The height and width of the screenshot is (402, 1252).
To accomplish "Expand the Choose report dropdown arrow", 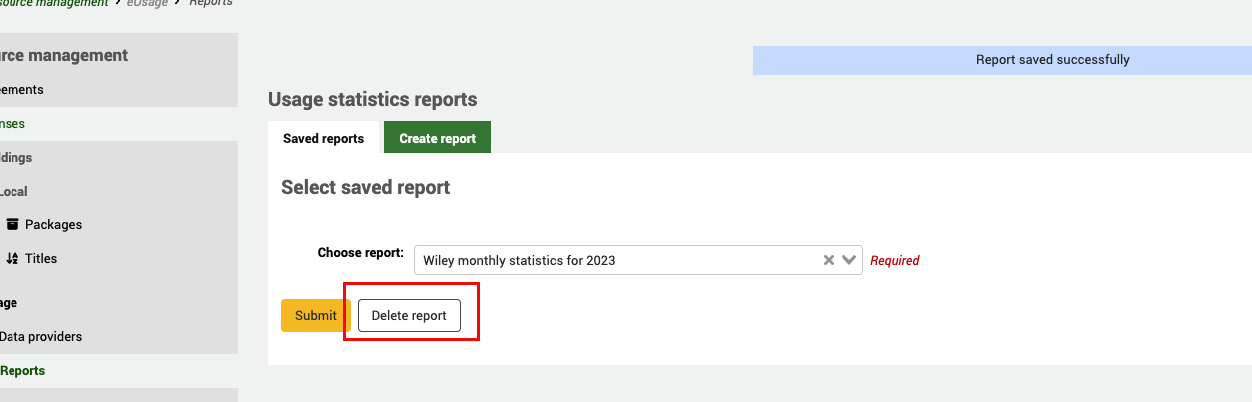I will click(849, 260).
